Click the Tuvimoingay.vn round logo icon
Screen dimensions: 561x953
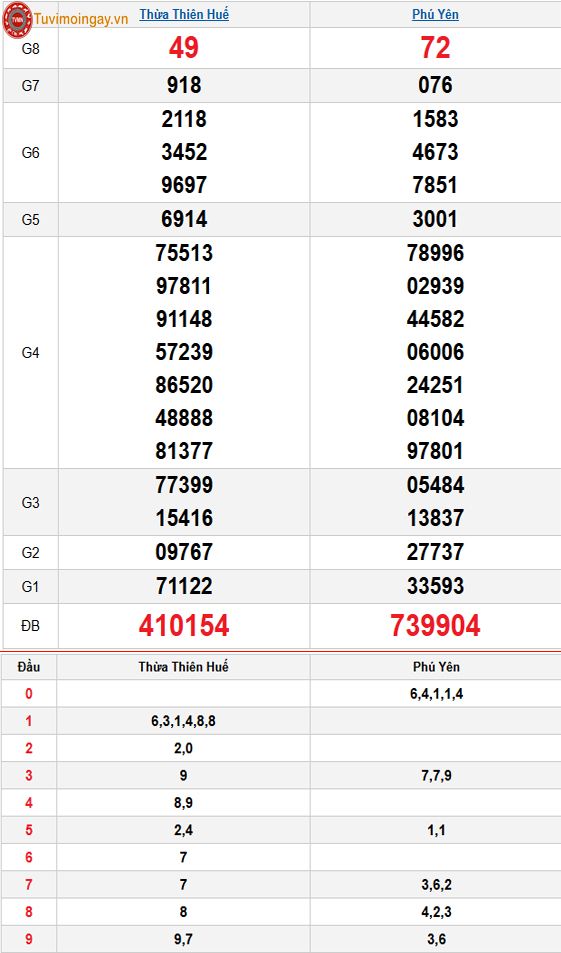coord(17,19)
